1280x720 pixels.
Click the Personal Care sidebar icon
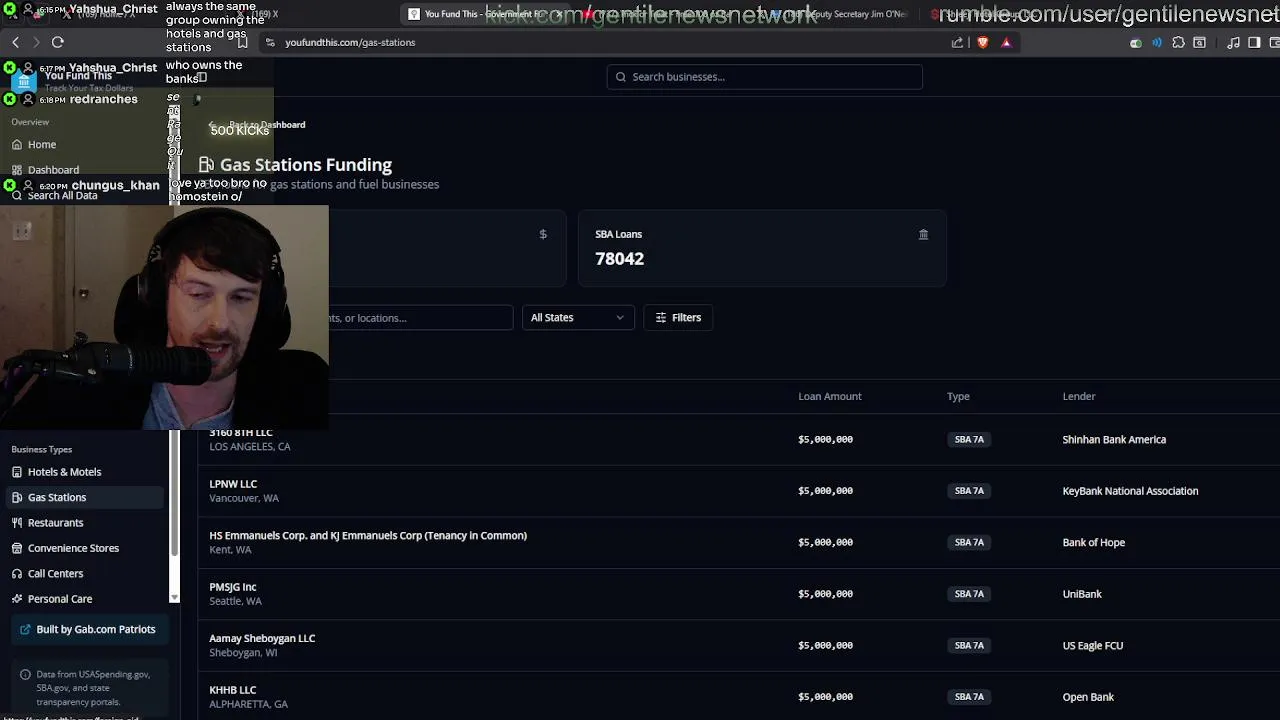pyautogui.click(x=17, y=599)
